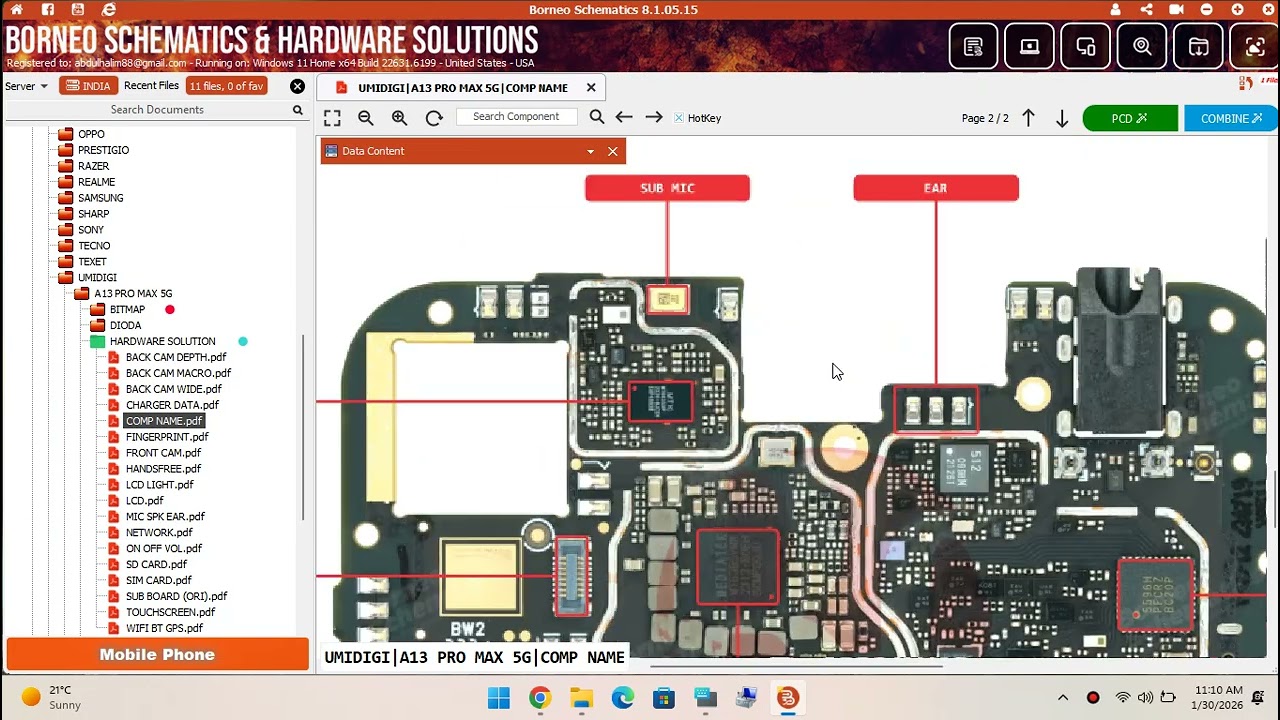Go back with the left arrow
Image resolution: width=1280 pixels, height=720 pixels.
point(624,118)
